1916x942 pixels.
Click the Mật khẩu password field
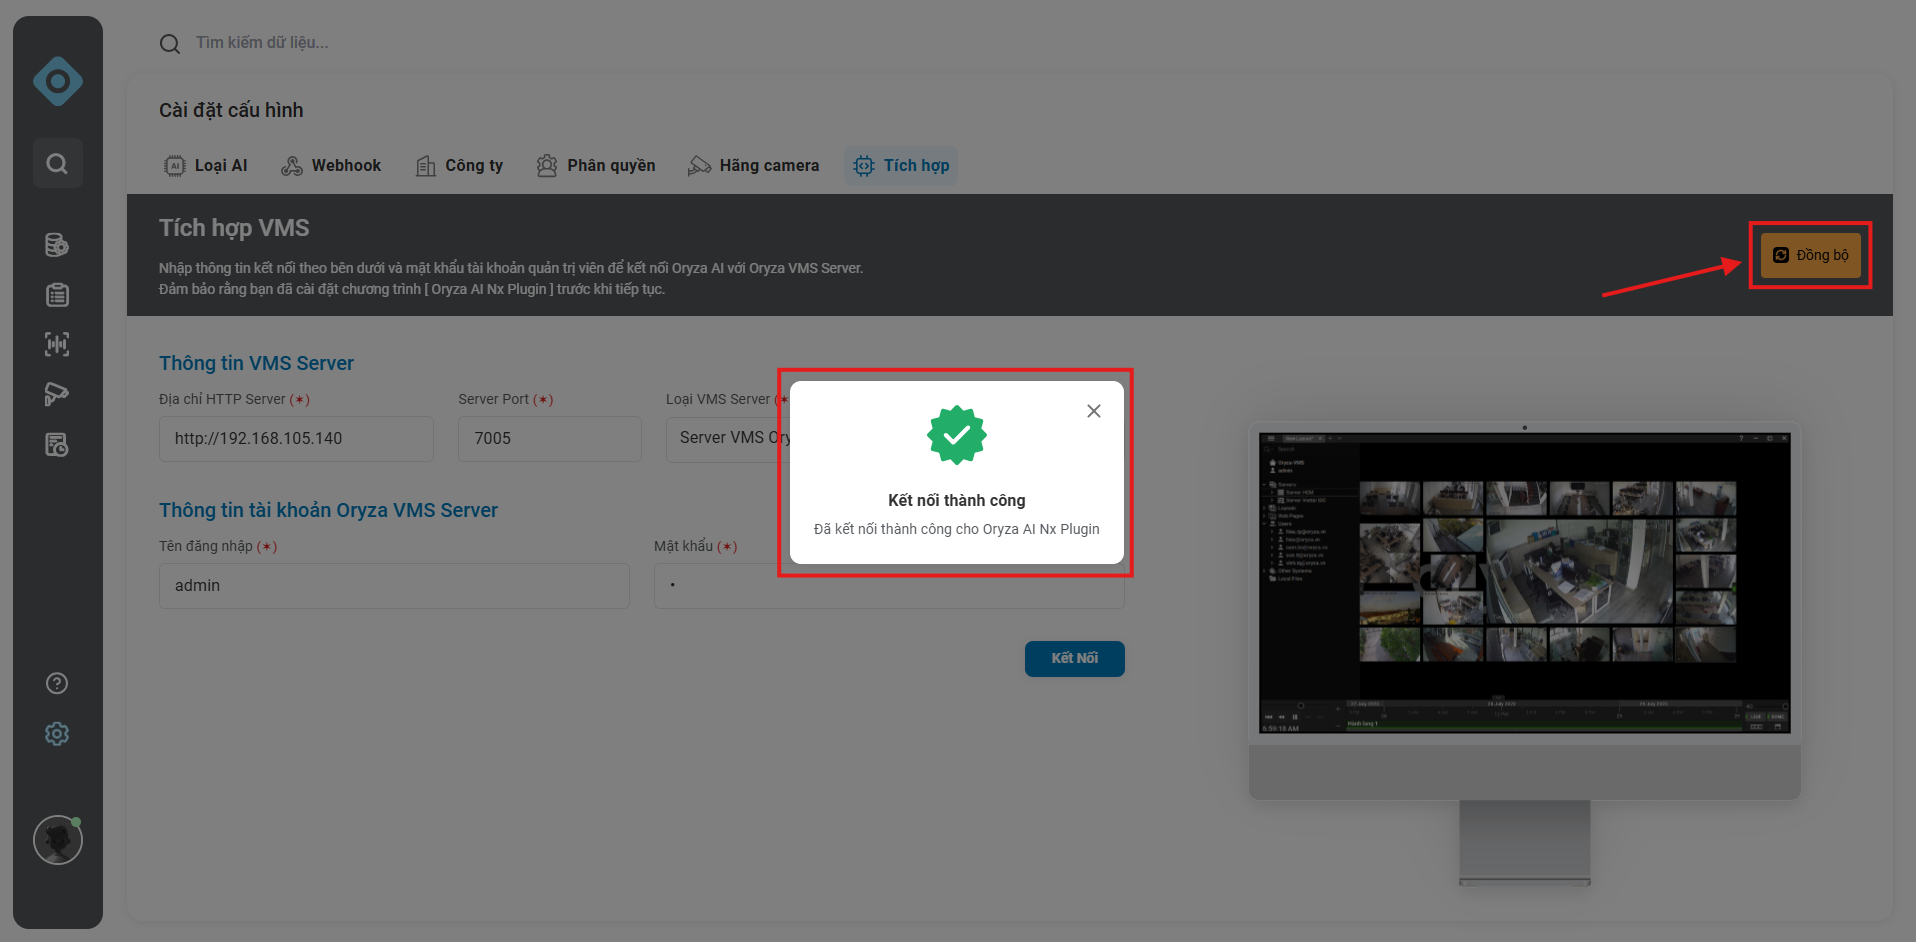[889, 586]
